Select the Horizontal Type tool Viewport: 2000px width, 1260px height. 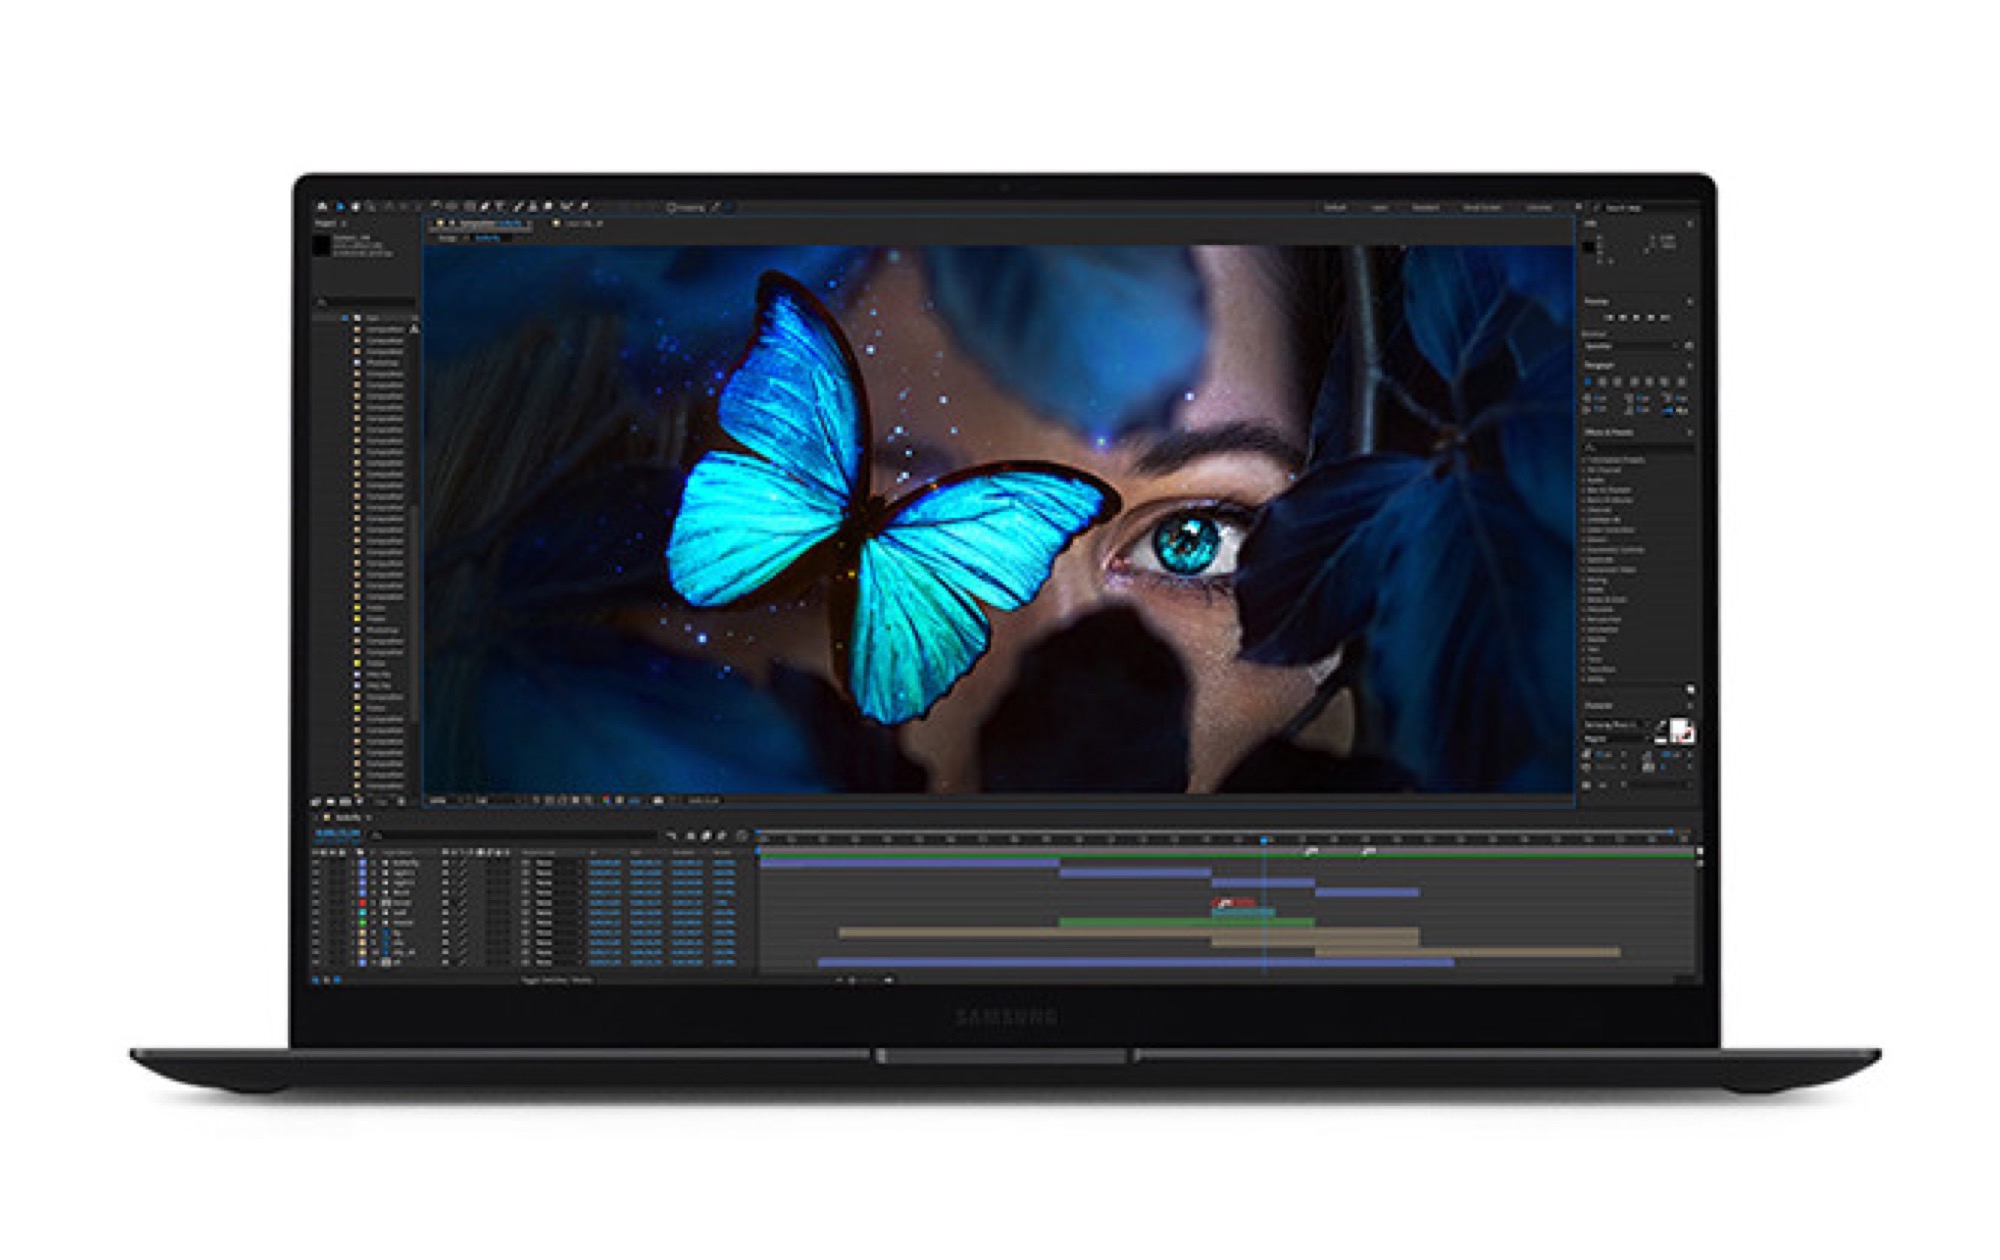499,207
